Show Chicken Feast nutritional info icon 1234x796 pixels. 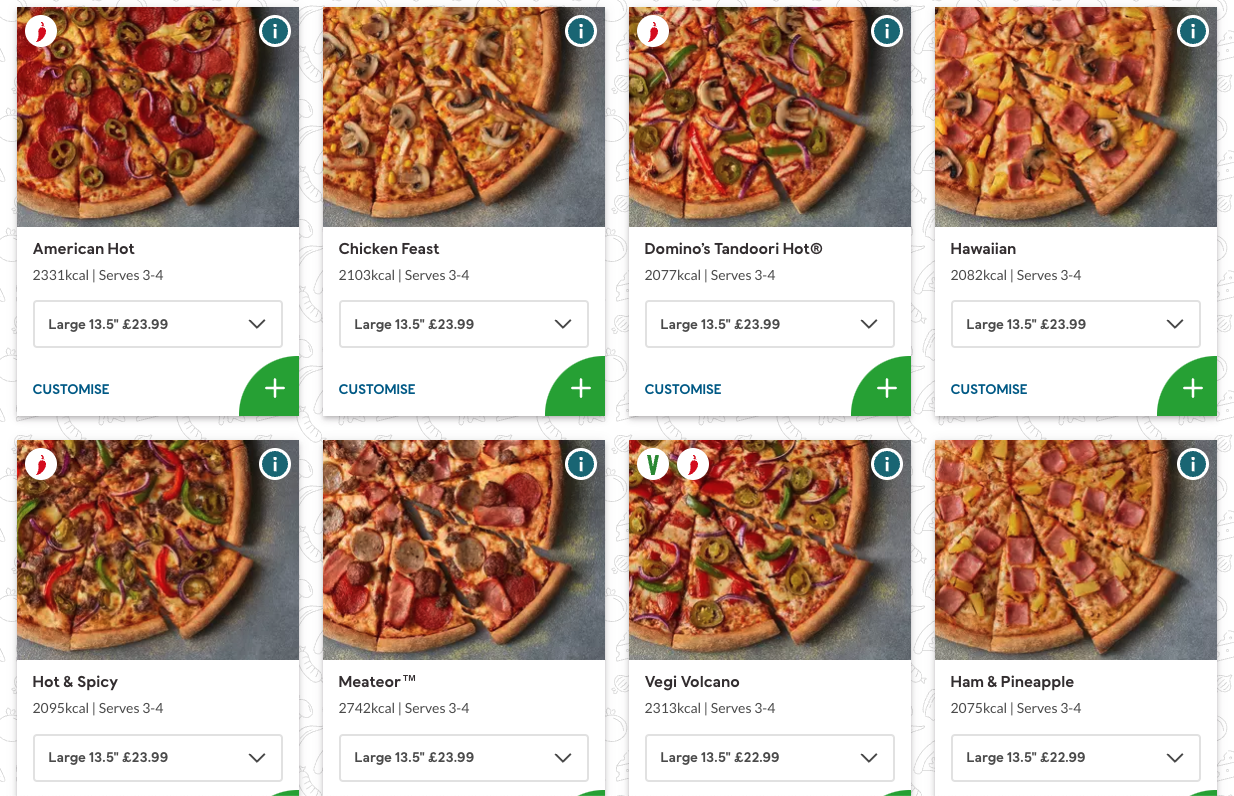click(x=580, y=32)
